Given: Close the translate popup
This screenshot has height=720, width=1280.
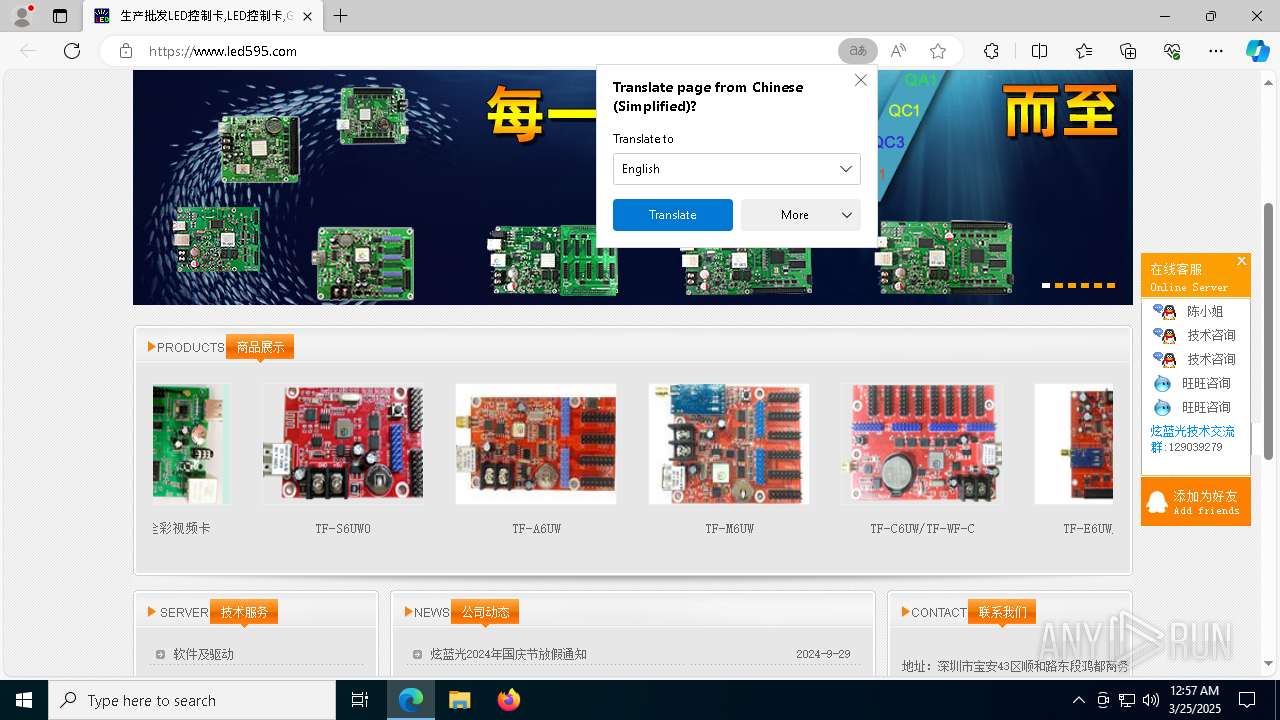Looking at the screenshot, I should coord(860,80).
